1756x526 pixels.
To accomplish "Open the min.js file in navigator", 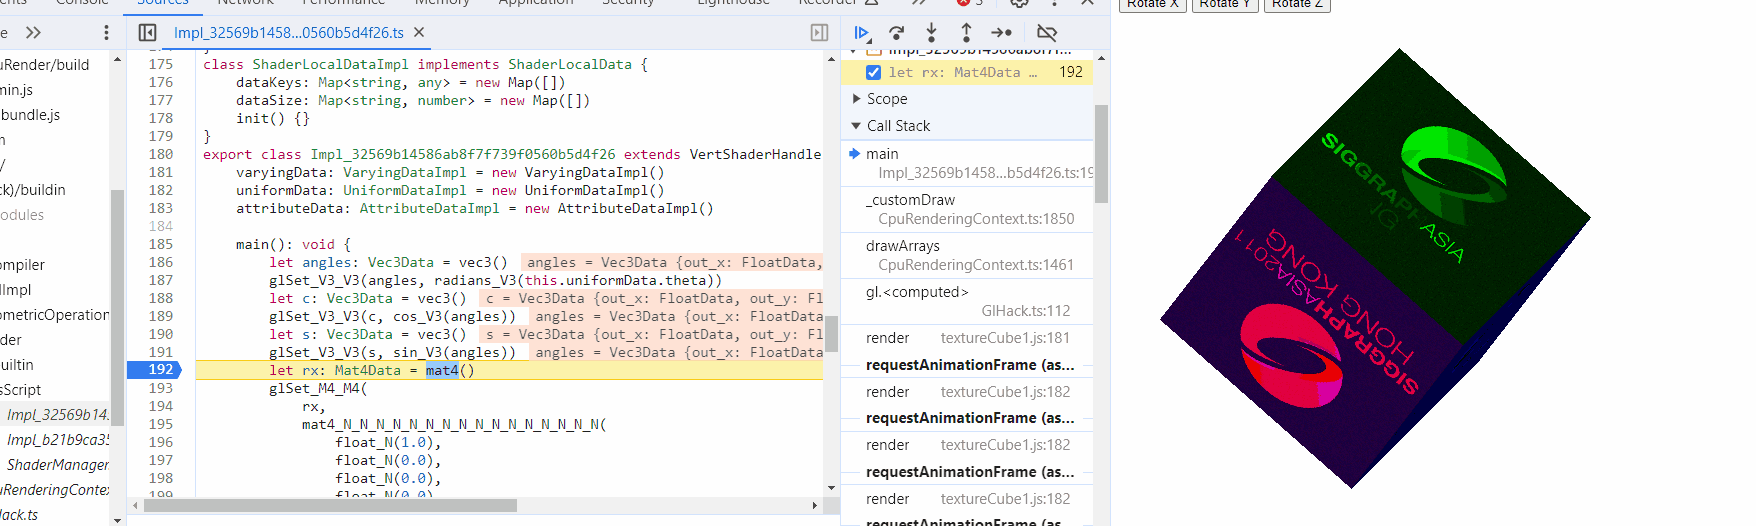I will click(17, 90).
